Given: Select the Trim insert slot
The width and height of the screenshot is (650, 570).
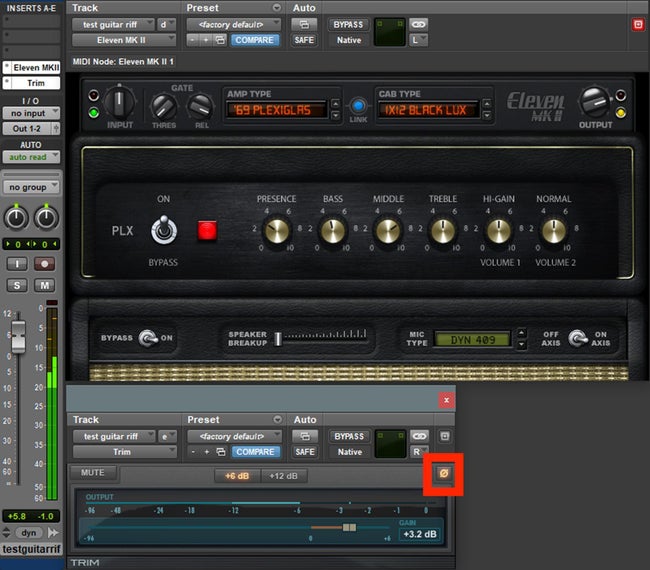Looking at the screenshot, I should click(32, 83).
